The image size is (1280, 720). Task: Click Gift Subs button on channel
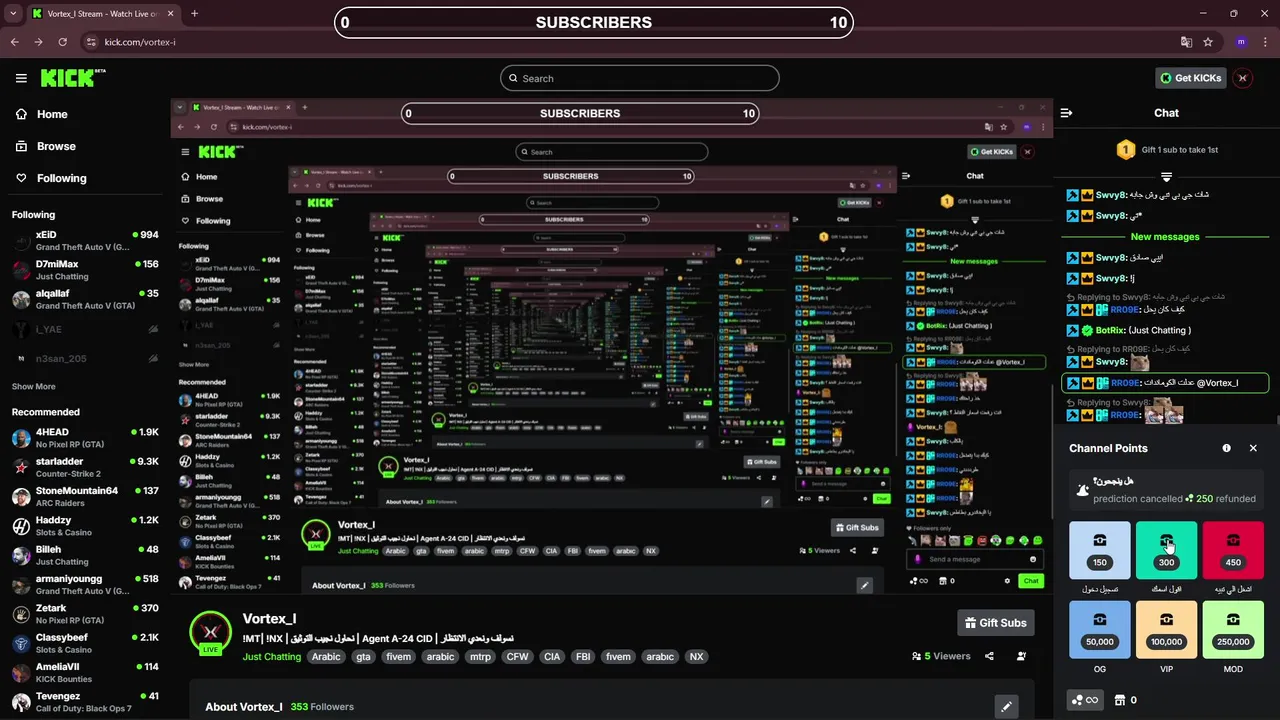pos(995,622)
